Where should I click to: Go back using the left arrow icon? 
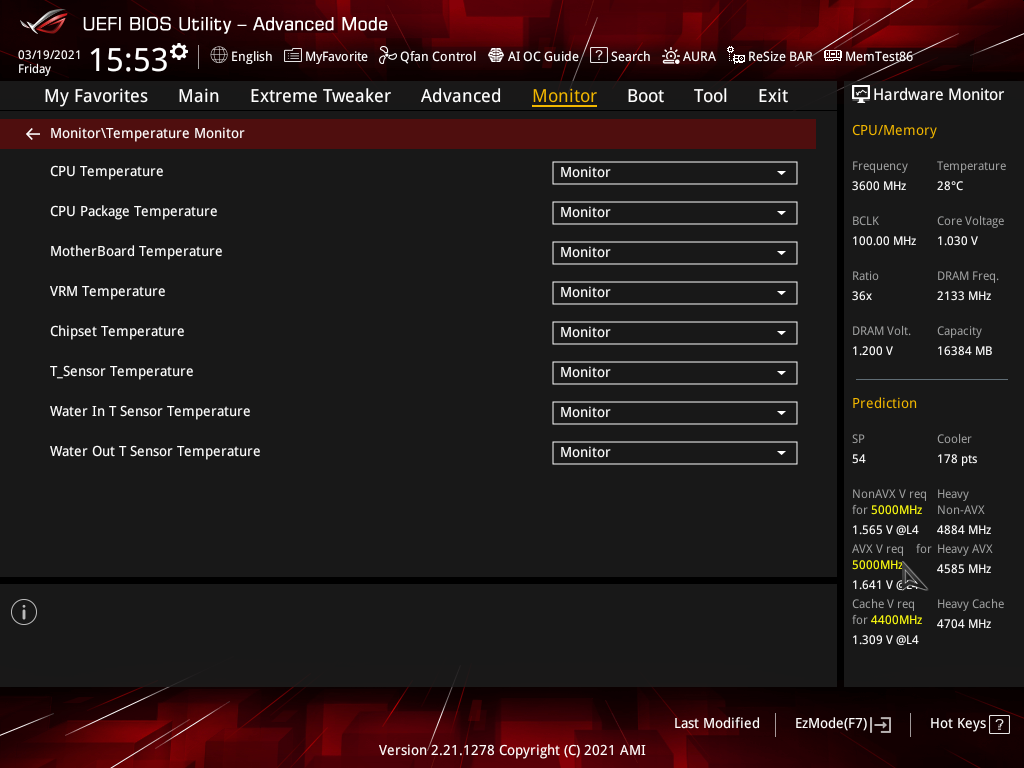(x=33, y=134)
